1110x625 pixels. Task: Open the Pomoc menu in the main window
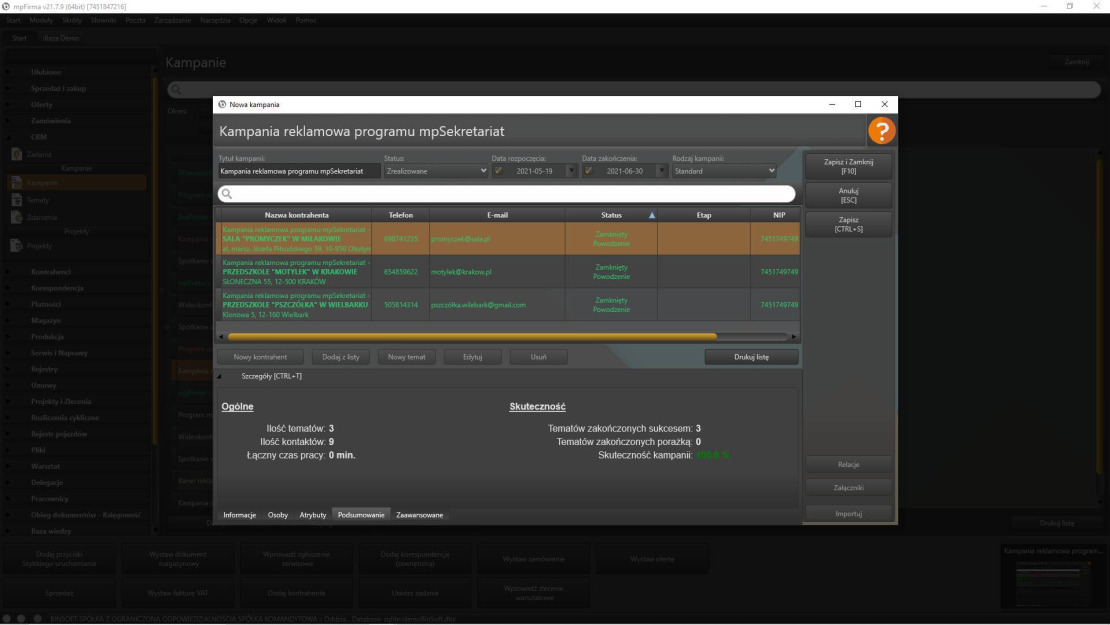(306, 21)
